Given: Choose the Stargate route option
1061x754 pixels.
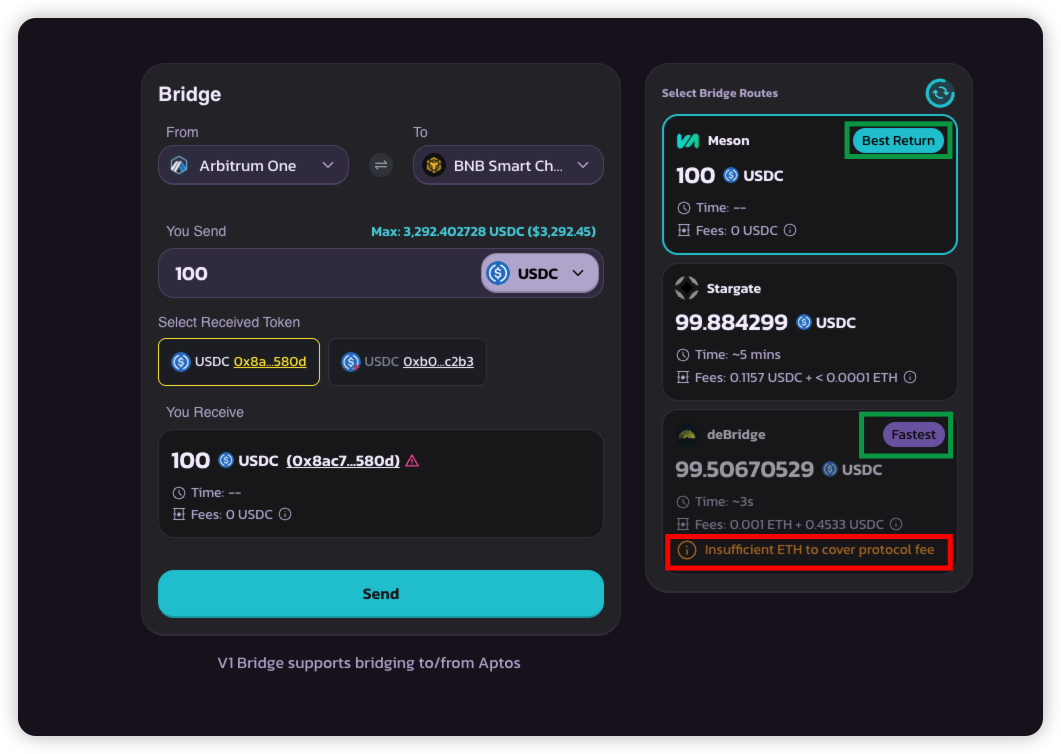Looking at the screenshot, I should click(809, 332).
